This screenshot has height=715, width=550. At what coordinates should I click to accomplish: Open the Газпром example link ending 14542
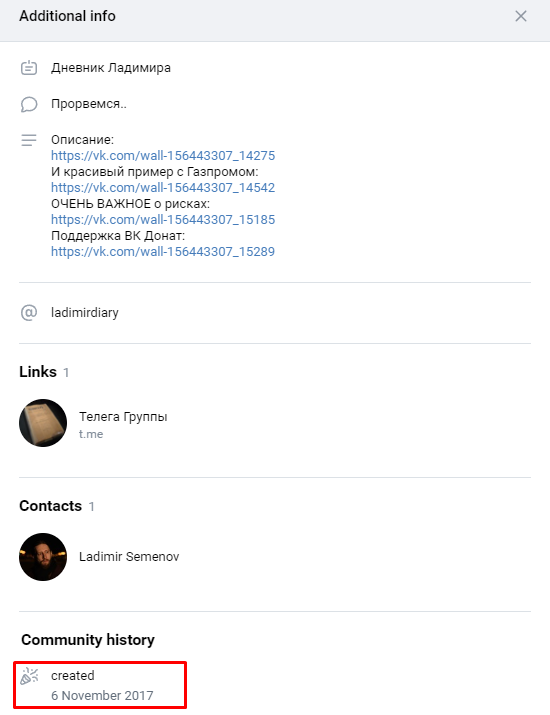tap(163, 187)
